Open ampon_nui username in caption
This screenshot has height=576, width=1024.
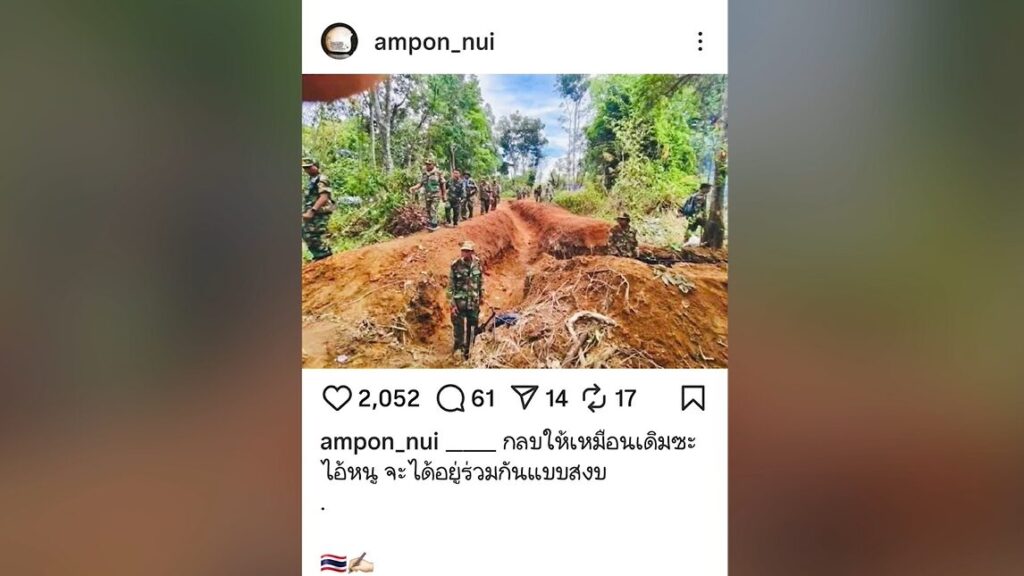click(x=379, y=442)
